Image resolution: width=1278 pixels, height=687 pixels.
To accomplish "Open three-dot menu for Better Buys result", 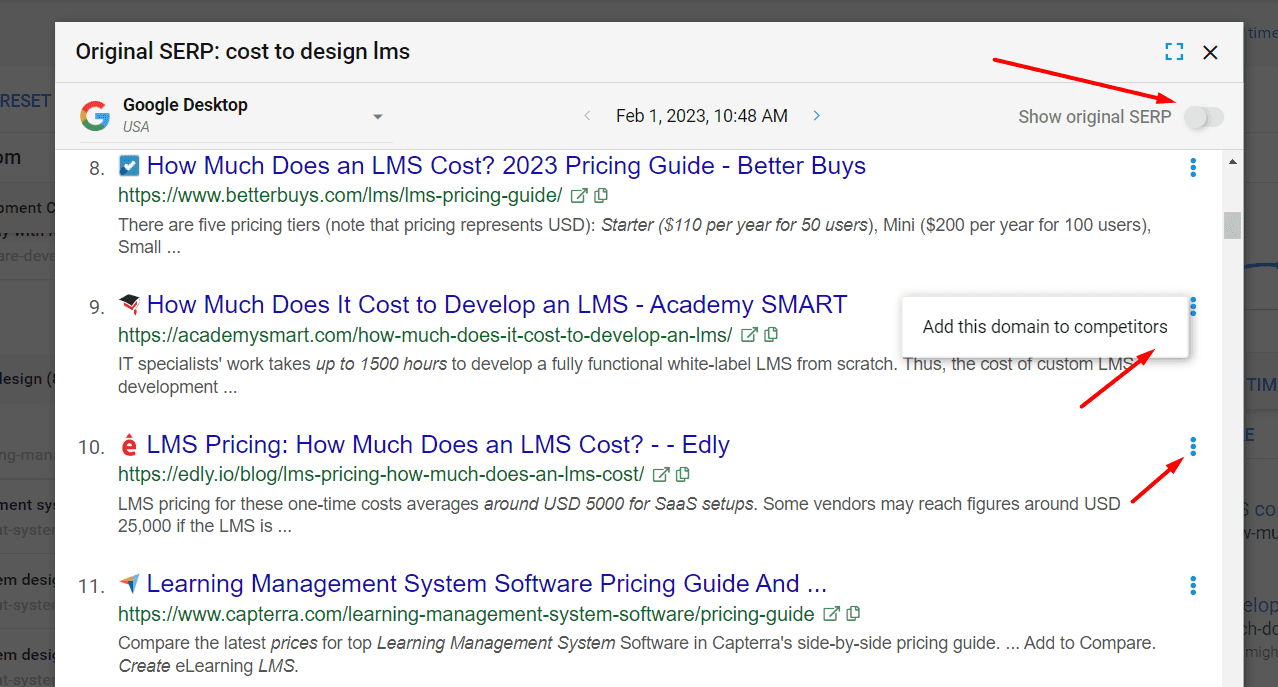I will tap(1193, 168).
